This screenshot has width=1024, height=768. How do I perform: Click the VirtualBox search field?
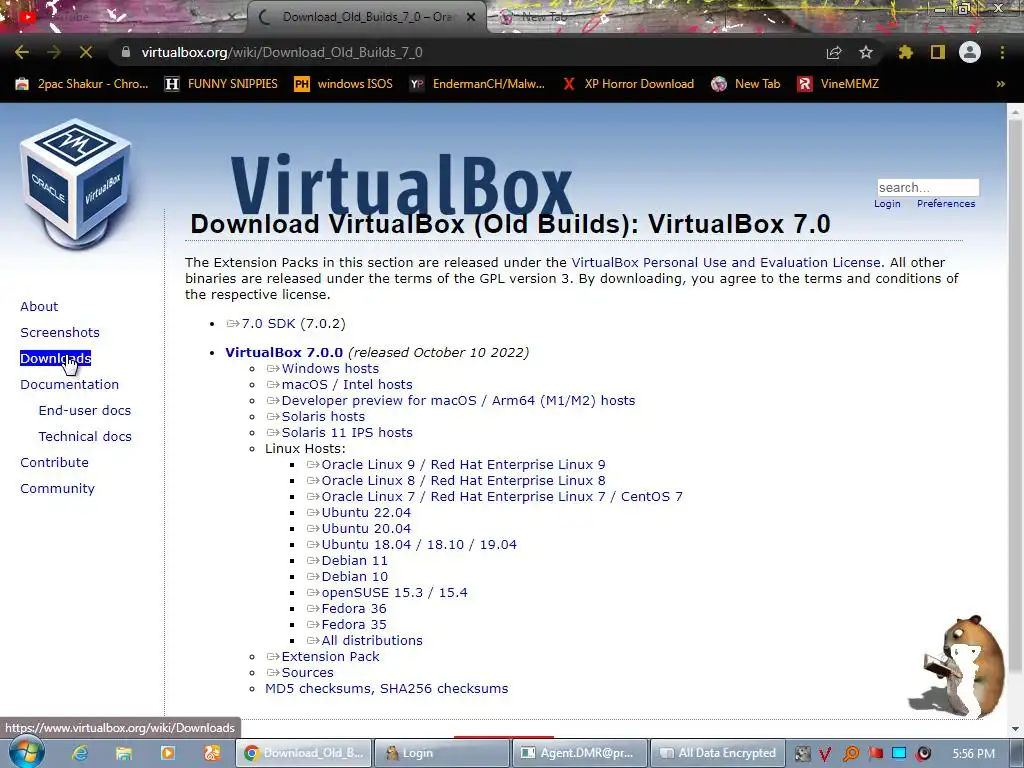928,187
